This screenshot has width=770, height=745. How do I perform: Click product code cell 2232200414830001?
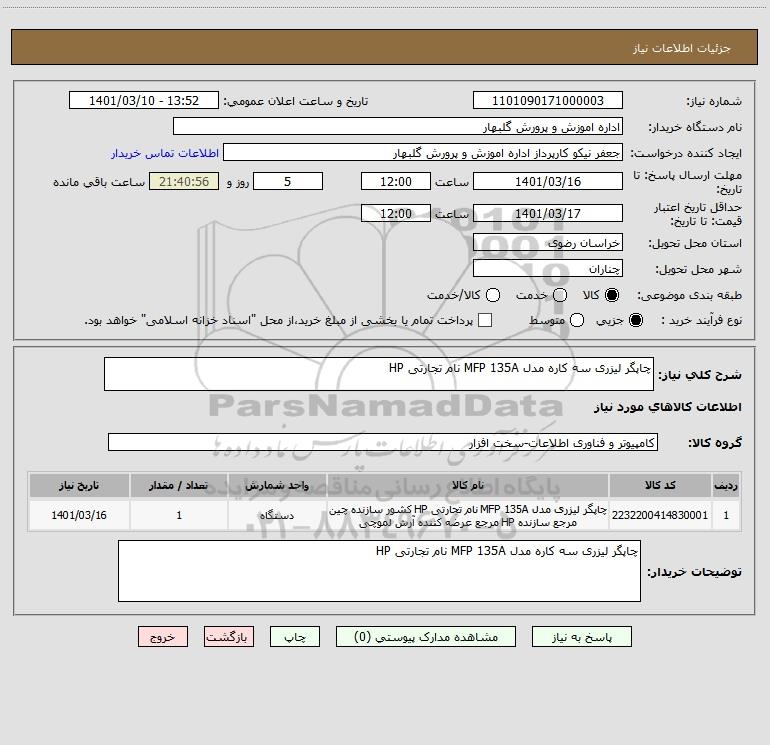(x=660, y=515)
